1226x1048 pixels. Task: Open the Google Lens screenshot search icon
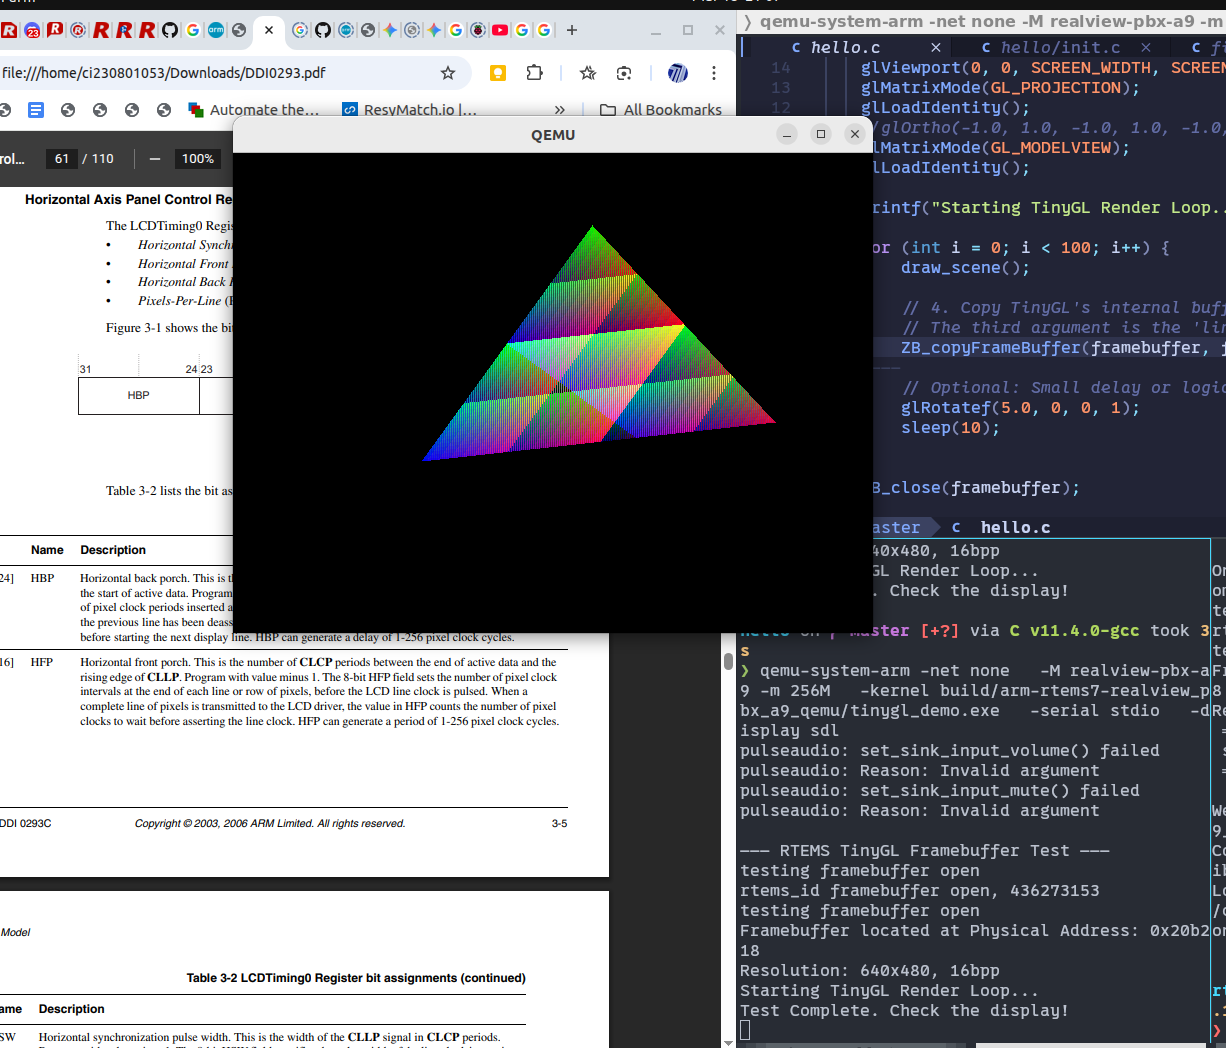pos(624,73)
